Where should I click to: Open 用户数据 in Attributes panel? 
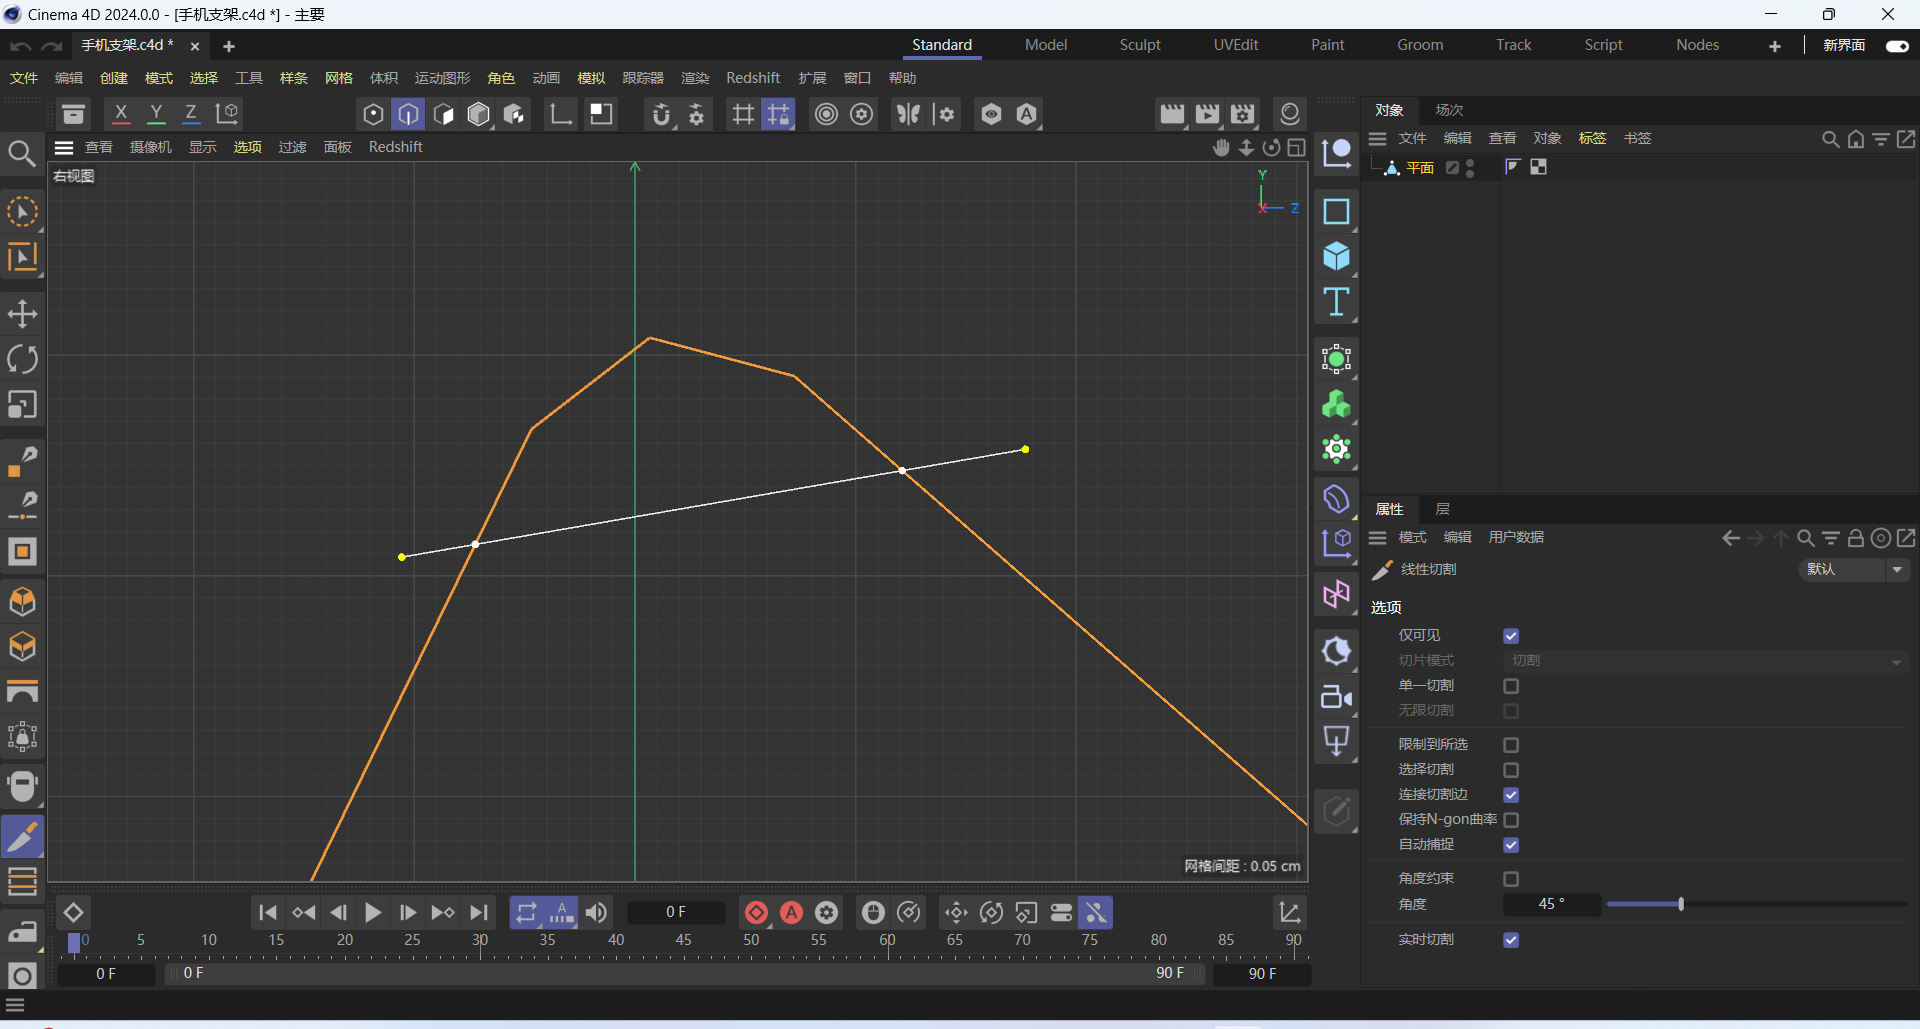(1516, 537)
